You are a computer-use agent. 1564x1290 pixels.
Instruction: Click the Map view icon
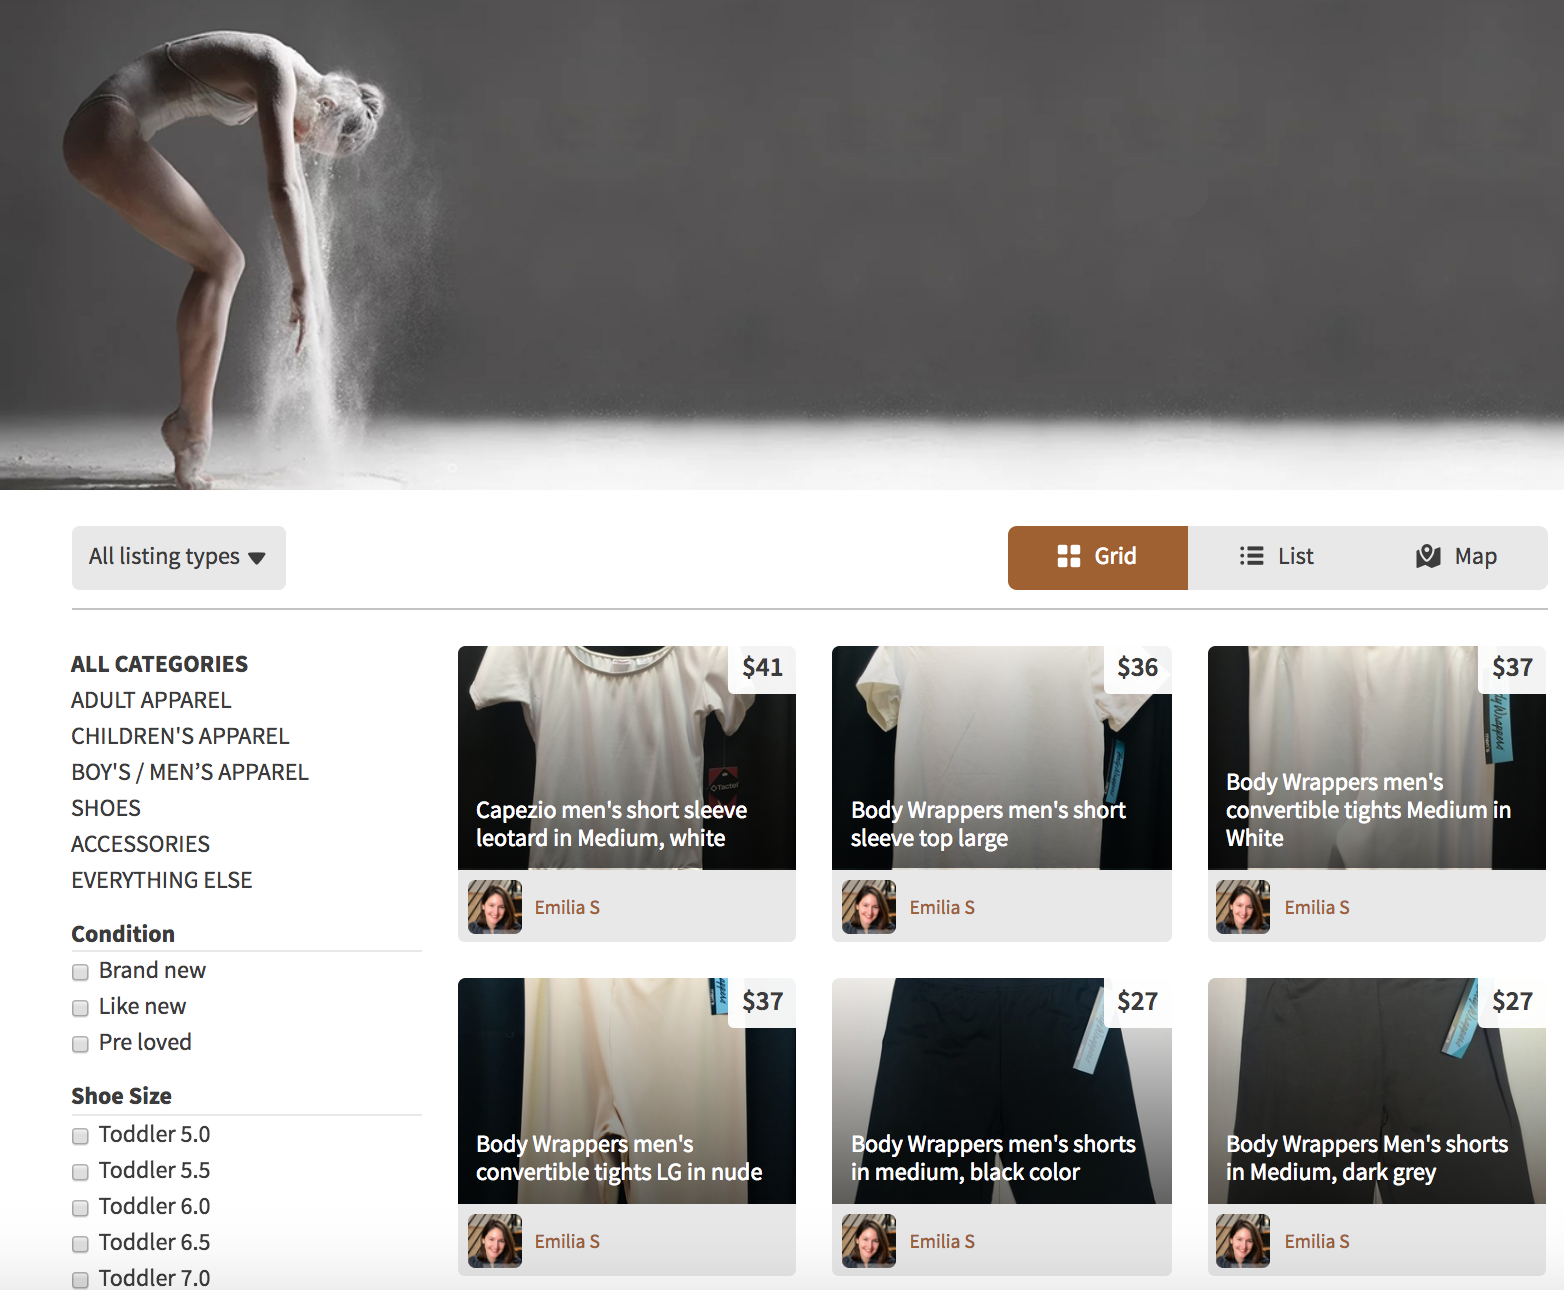pos(1428,557)
